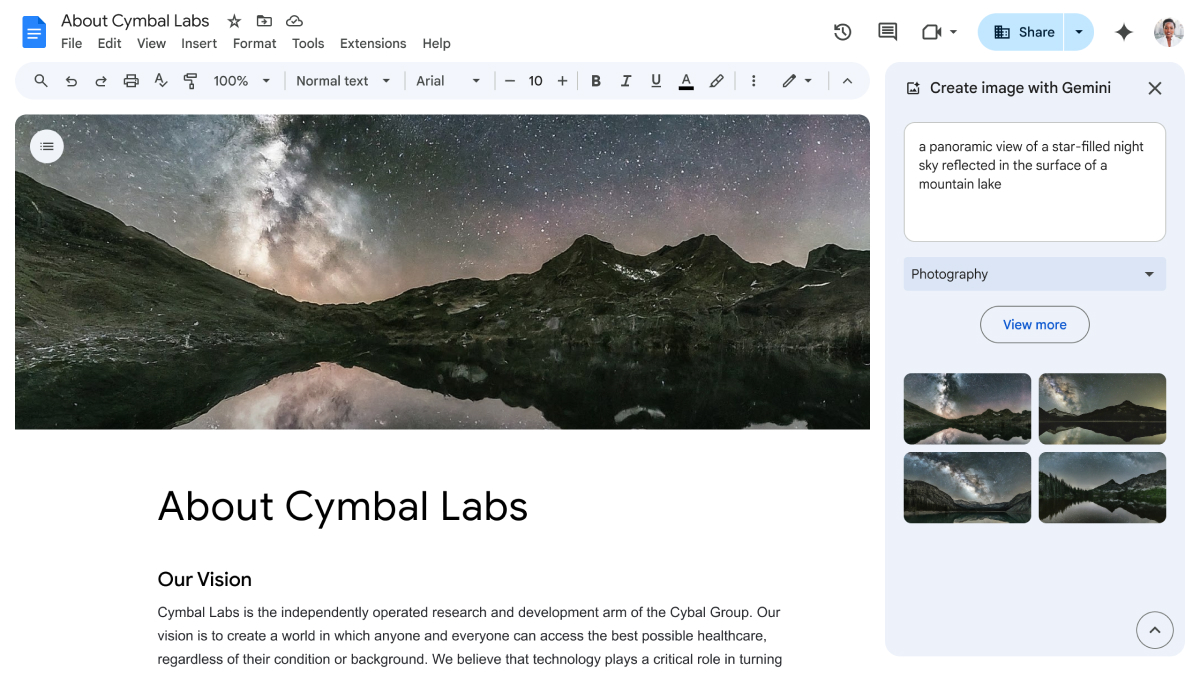Start a Meet video call
1200x675 pixels.
coord(932,31)
